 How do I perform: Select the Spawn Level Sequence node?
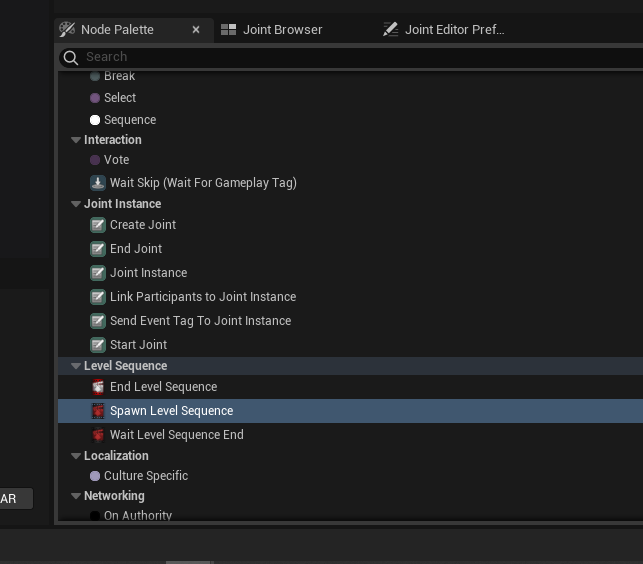pyautogui.click(x=171, y=411)
